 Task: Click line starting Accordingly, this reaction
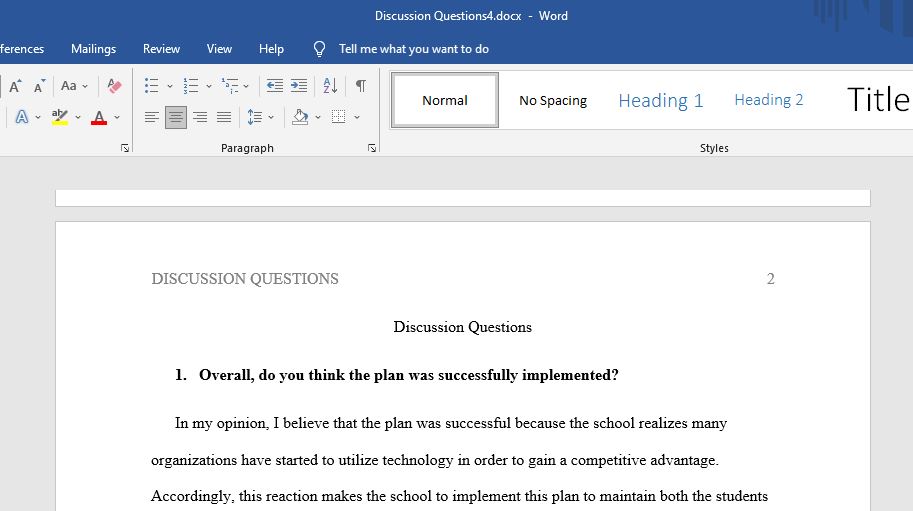(x=459, y=496)
